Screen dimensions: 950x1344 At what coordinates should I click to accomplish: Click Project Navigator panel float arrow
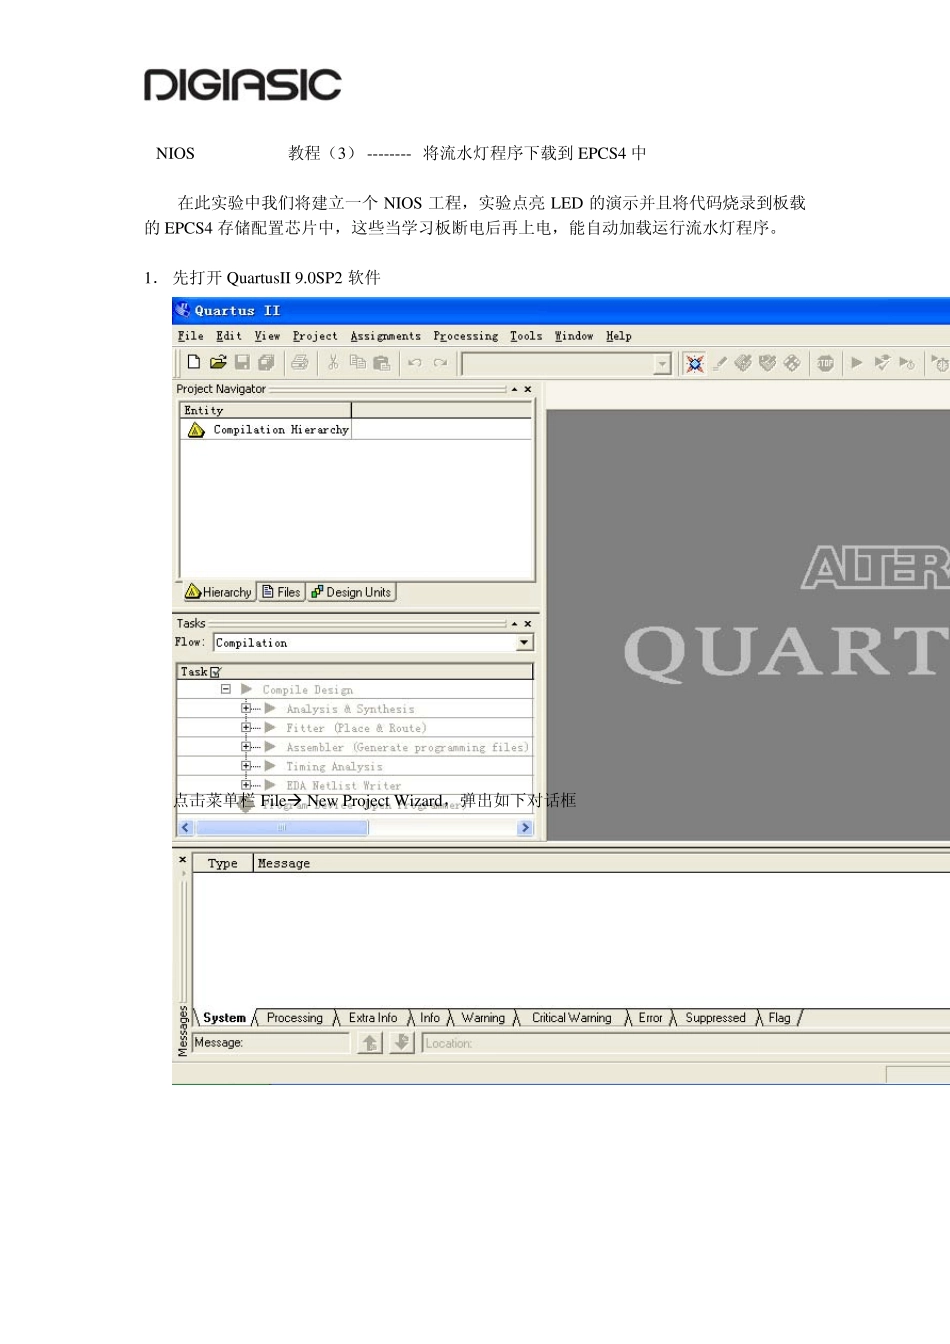click(514, 389)
